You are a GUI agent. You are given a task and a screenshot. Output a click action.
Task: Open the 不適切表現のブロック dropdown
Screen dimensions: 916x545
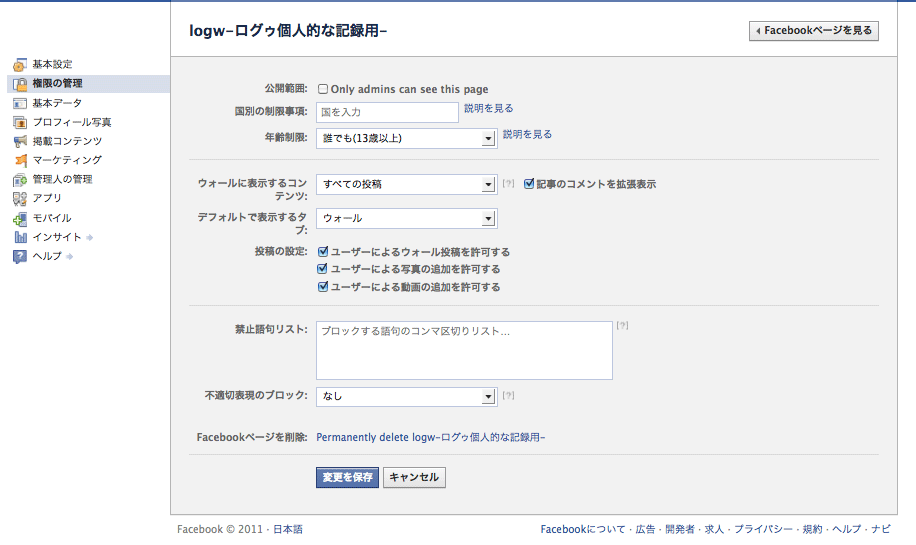(x=406, y=396)
